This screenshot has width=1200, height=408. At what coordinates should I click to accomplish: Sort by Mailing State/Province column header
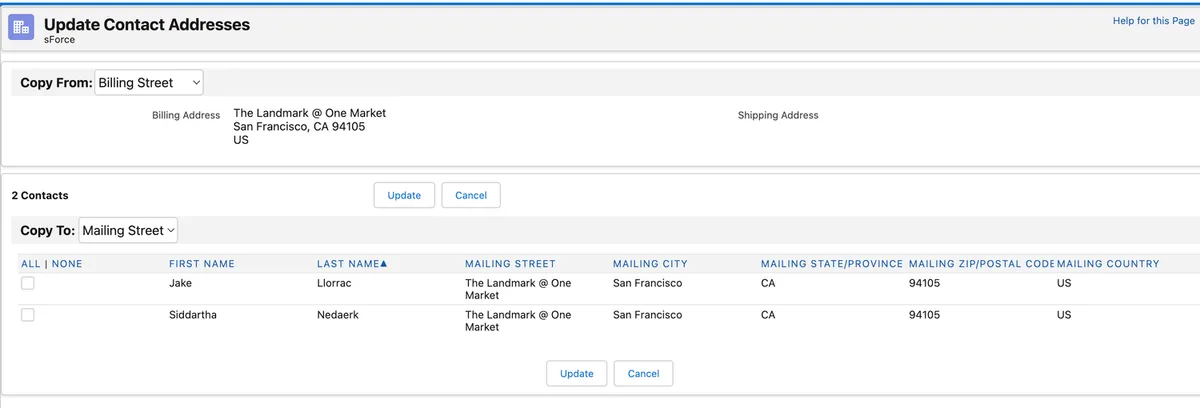click(x=832, y=264)
